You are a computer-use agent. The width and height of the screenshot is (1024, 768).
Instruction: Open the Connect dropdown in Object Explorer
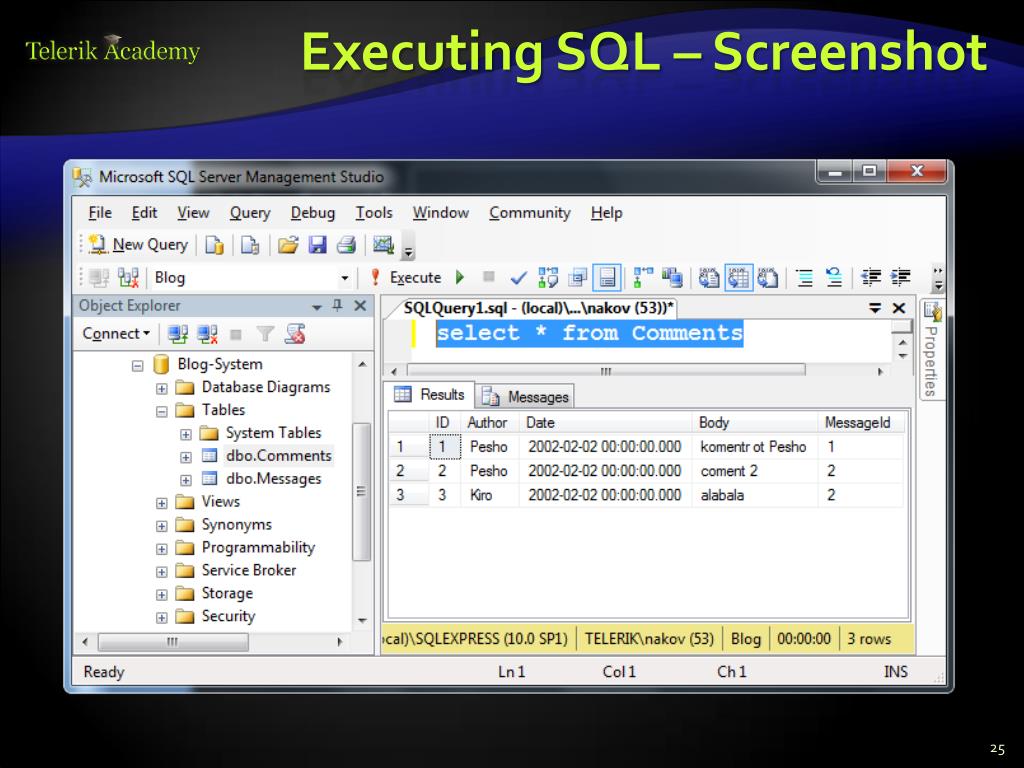116,334
